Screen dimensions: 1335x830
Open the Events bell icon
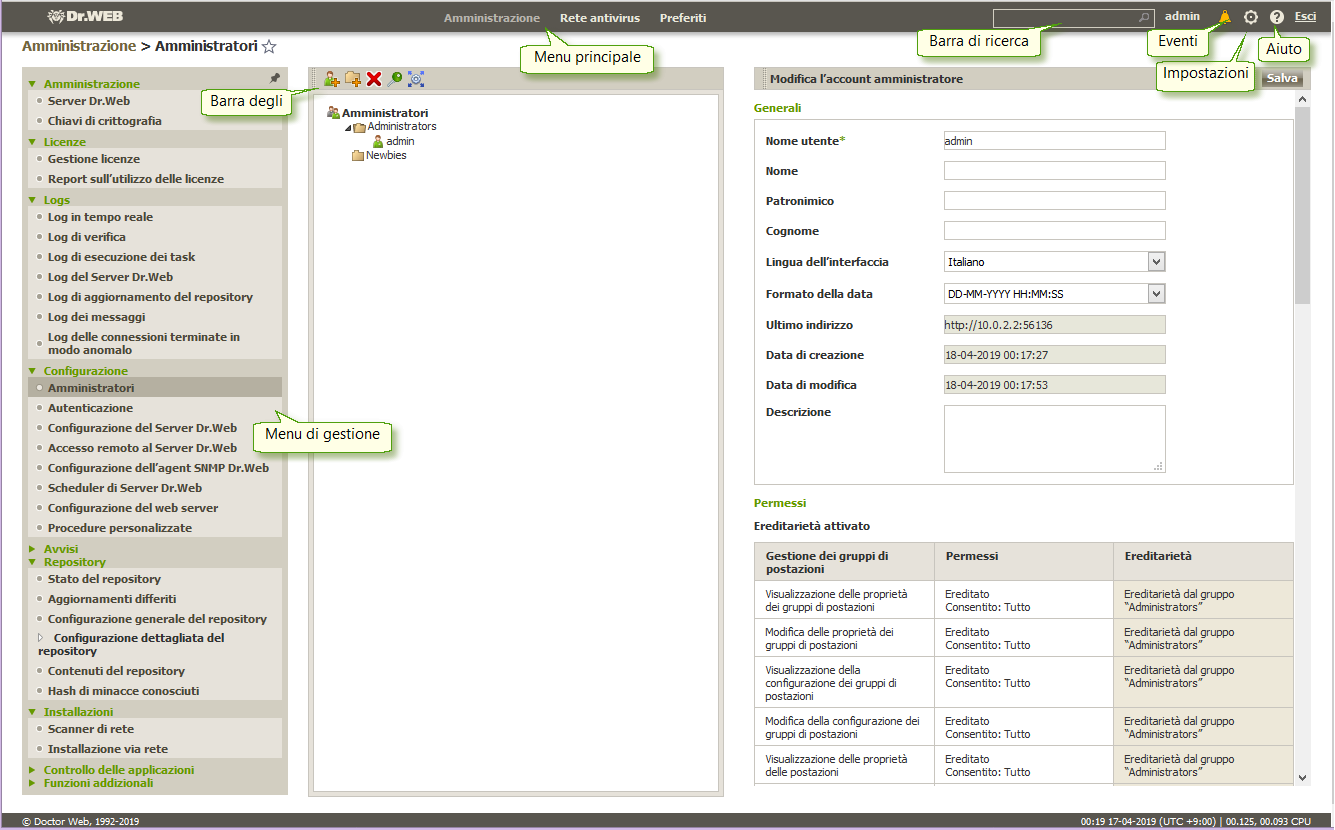[1225, 17]
